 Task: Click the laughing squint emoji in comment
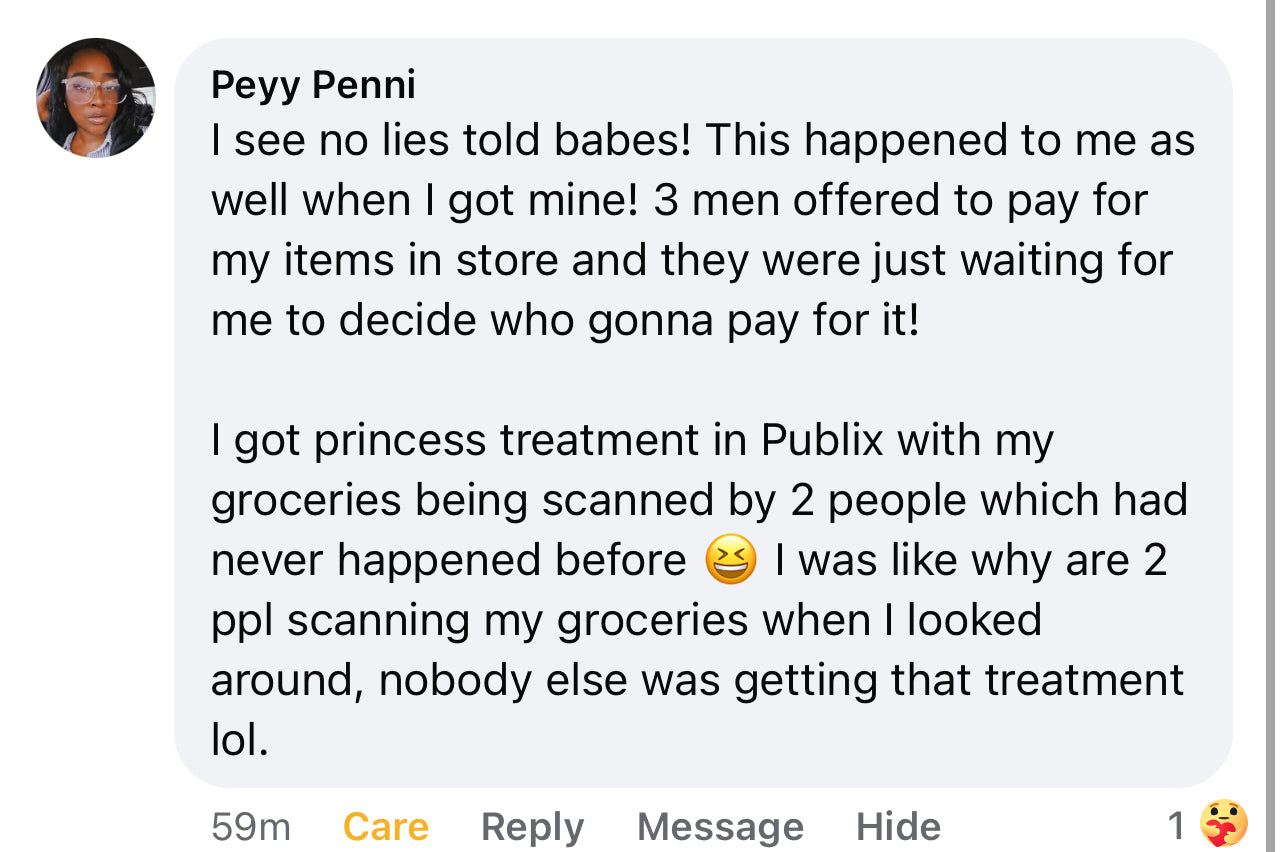tap(730, 561)
